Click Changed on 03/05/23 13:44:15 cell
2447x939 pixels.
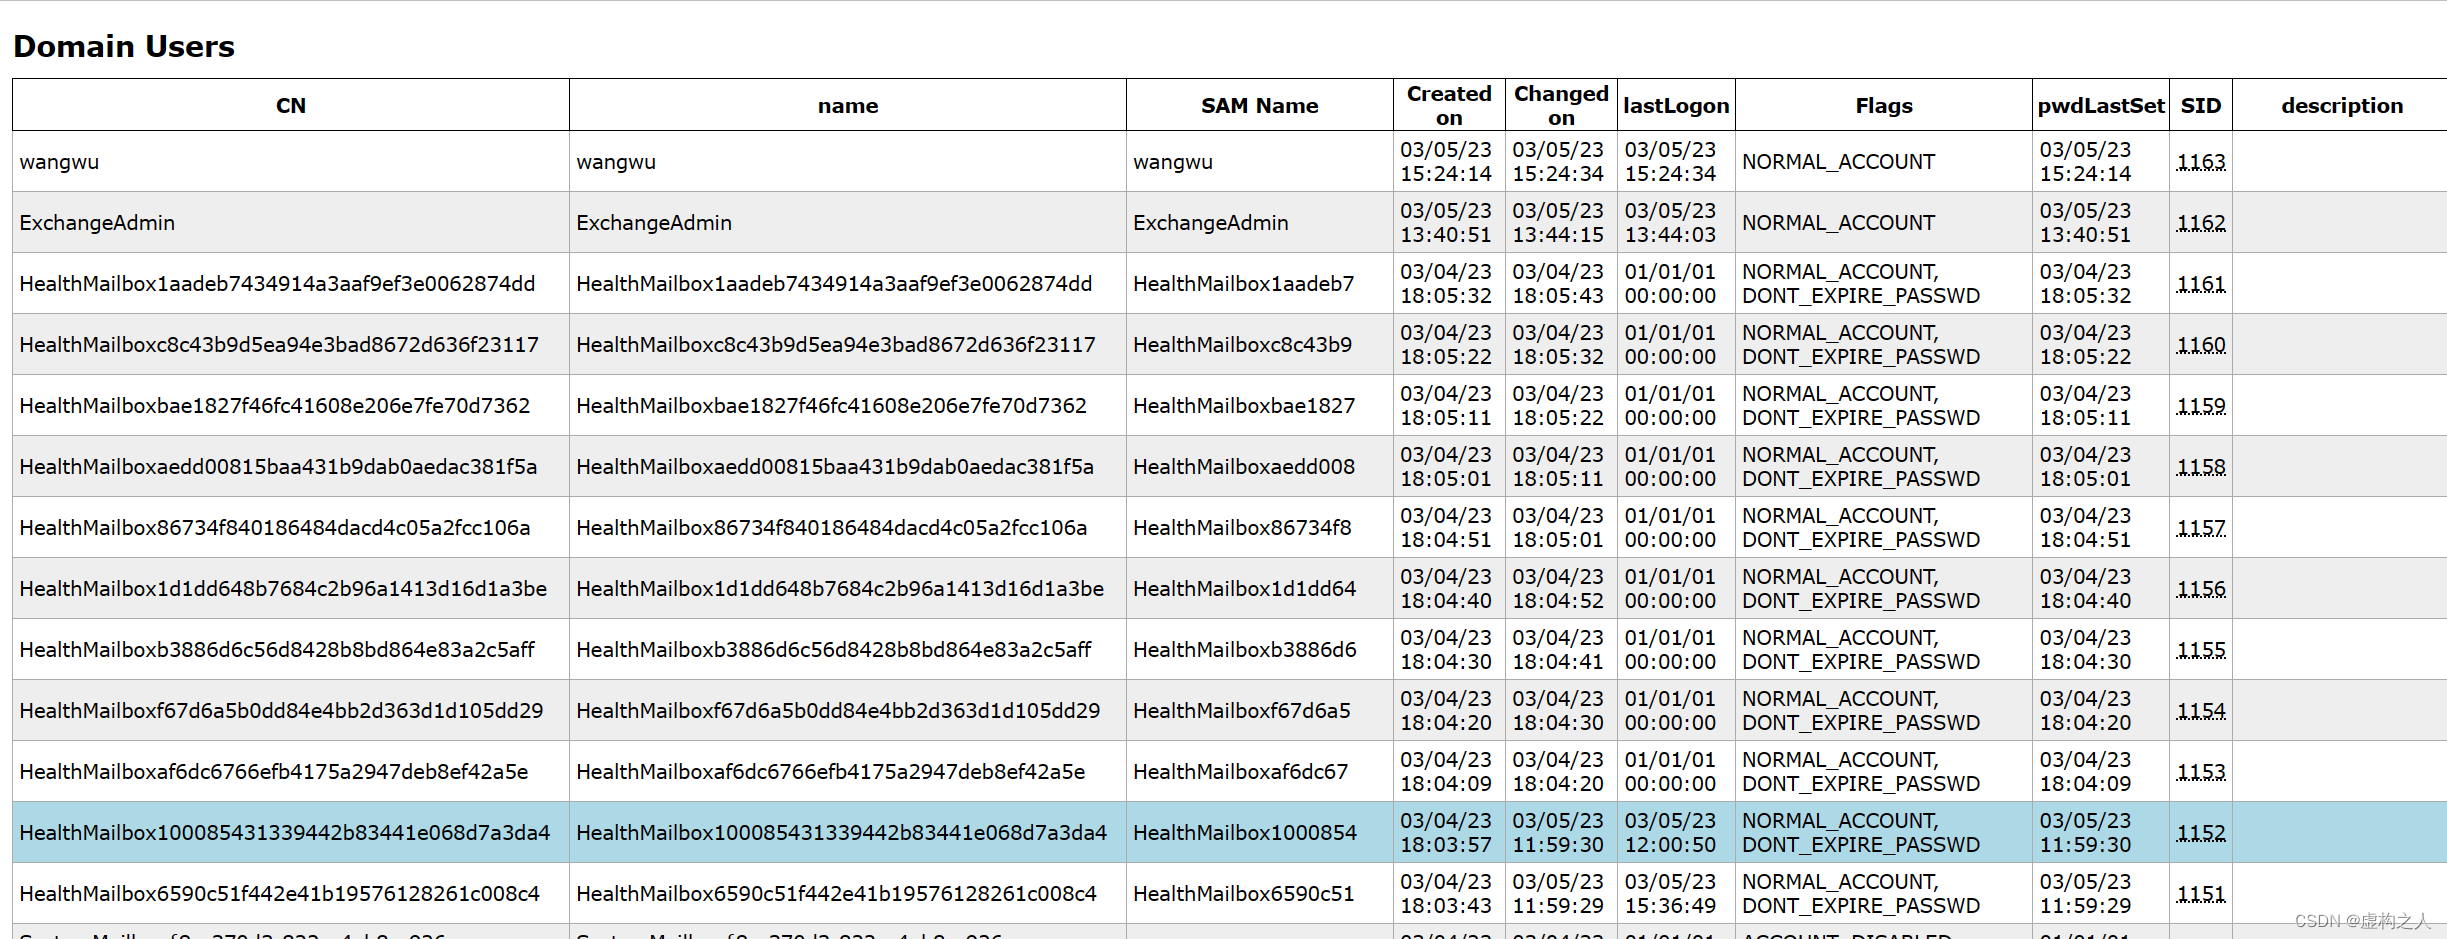1561,222
